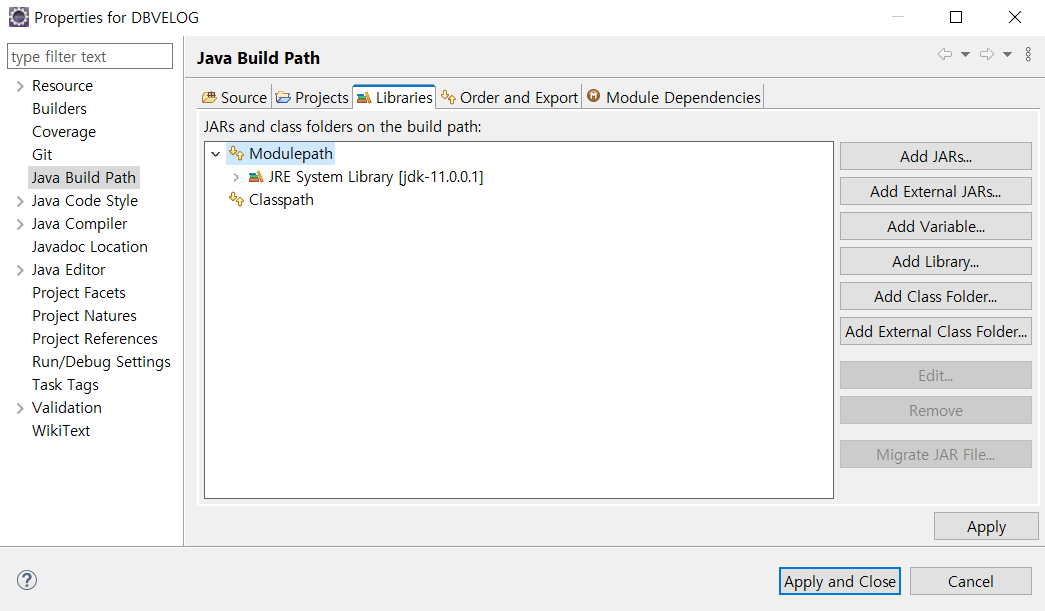Click Apply and Close
The image size is (1045, 611).
tap(839, 581)
